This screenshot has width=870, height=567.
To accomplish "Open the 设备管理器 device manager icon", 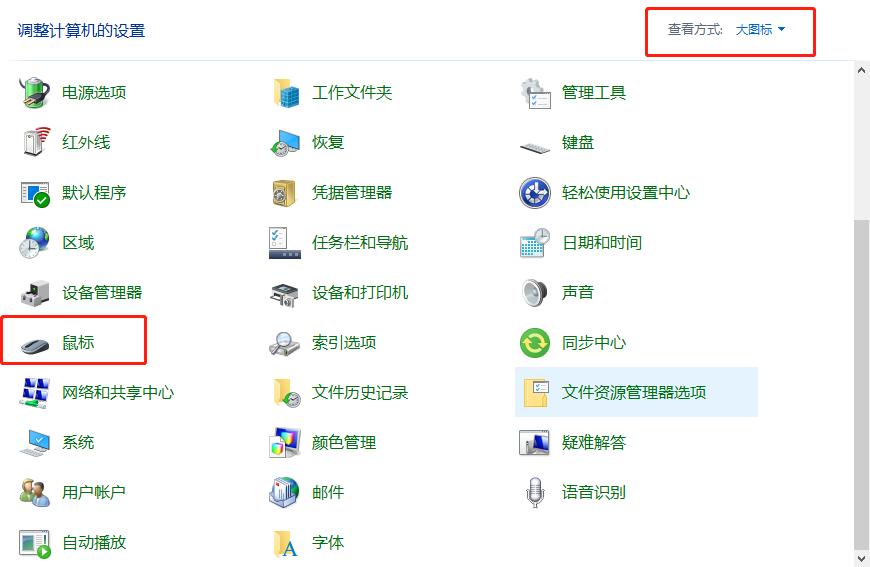I will (35, 292).
